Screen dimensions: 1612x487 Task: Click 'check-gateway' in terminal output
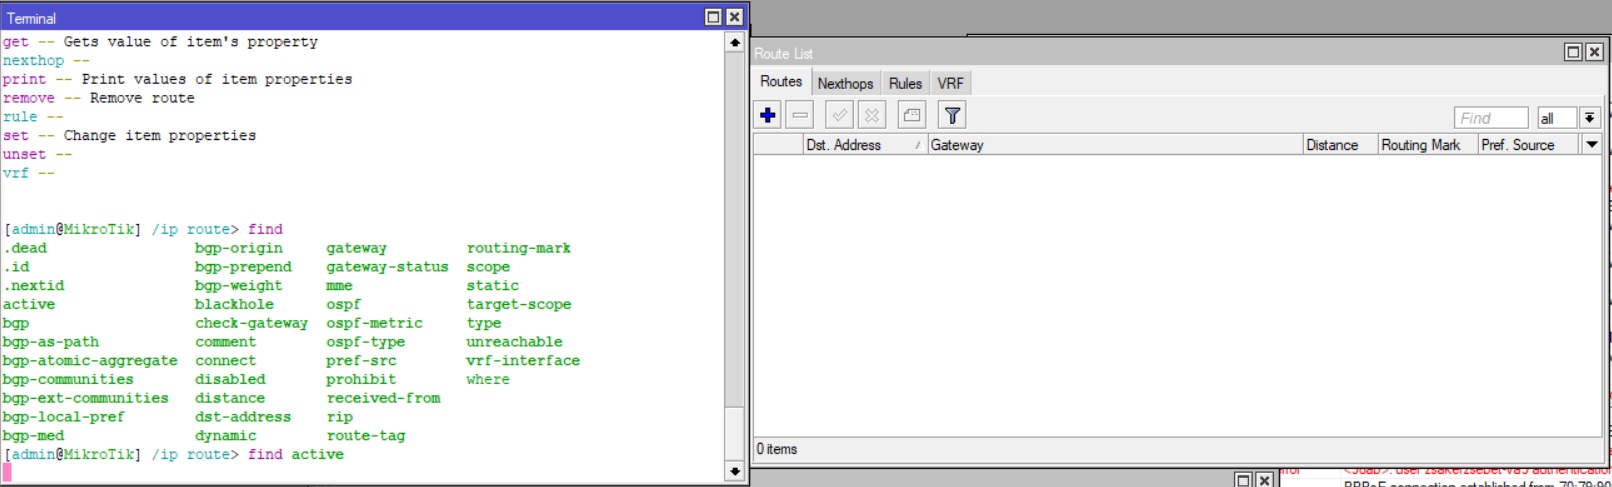coord(251,323)
